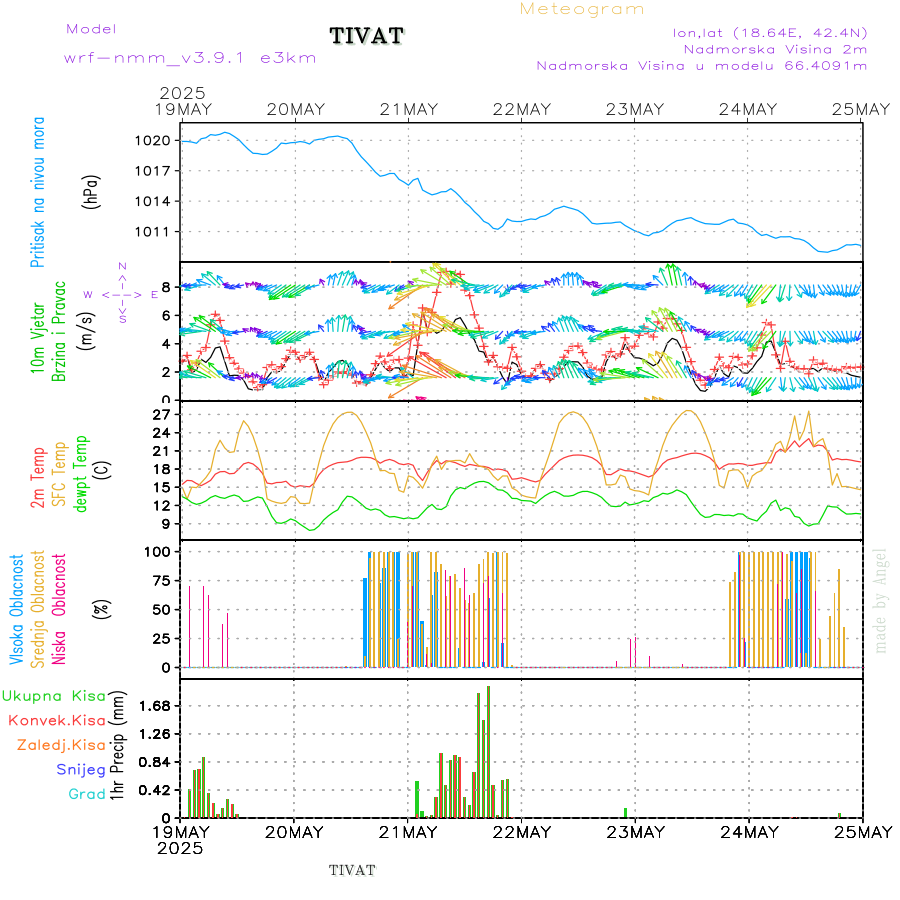Select the Meteogram heading text
900x900 pixels.
point(582,9)
